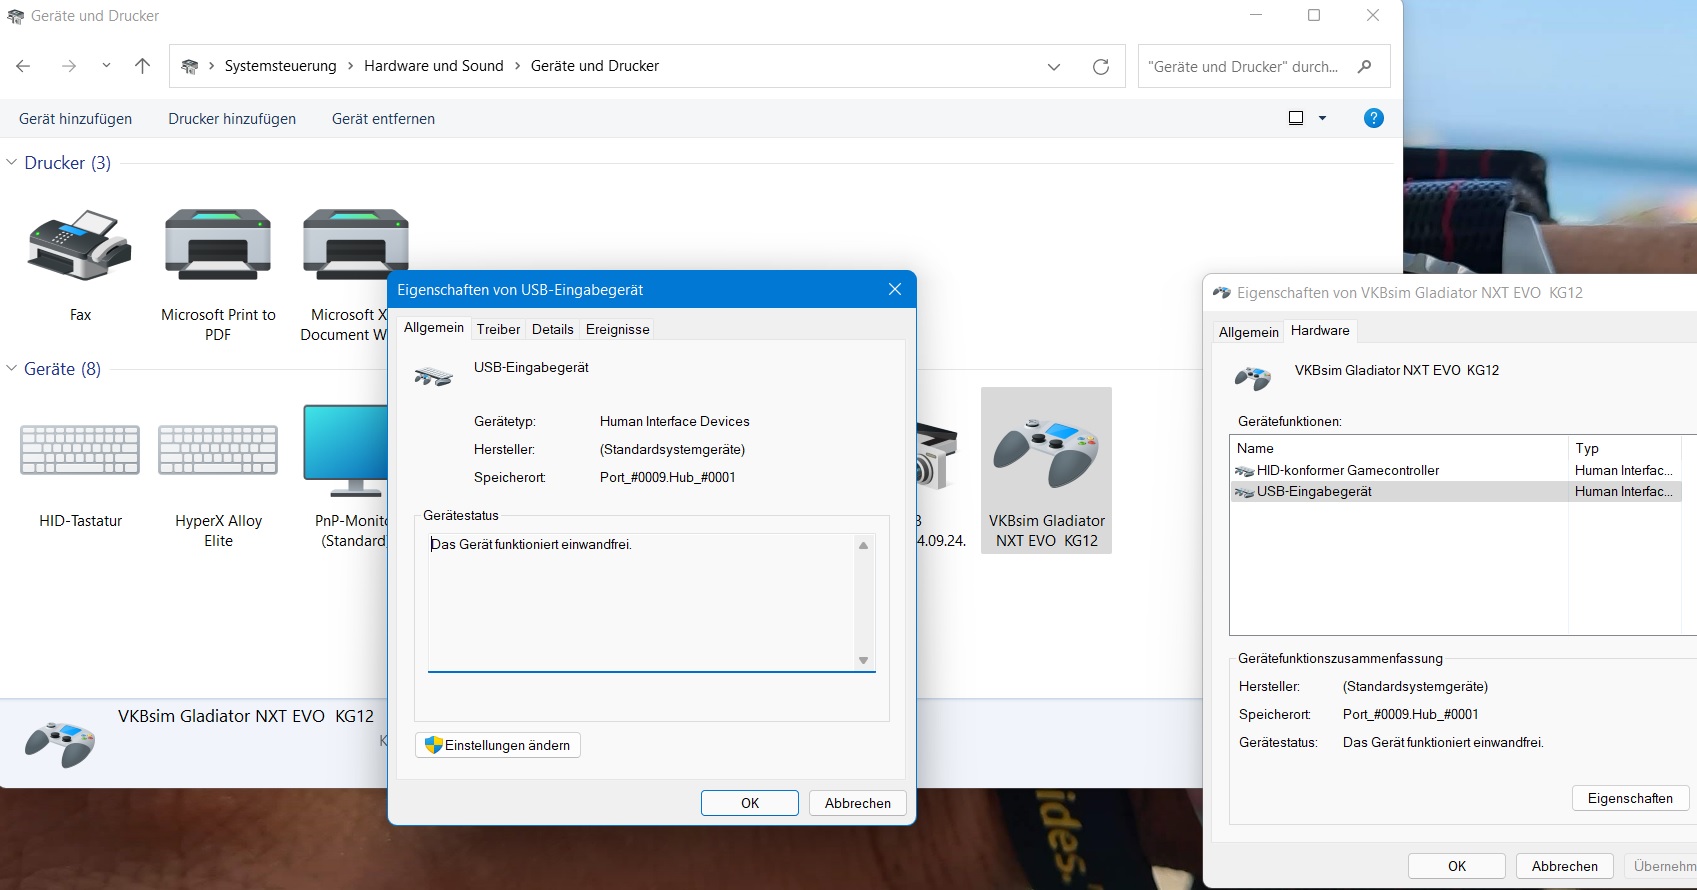This screenshot has width=1697, height=890.
Task: Select the PnP-Monitor device icon
Action: tap(345, 450)
